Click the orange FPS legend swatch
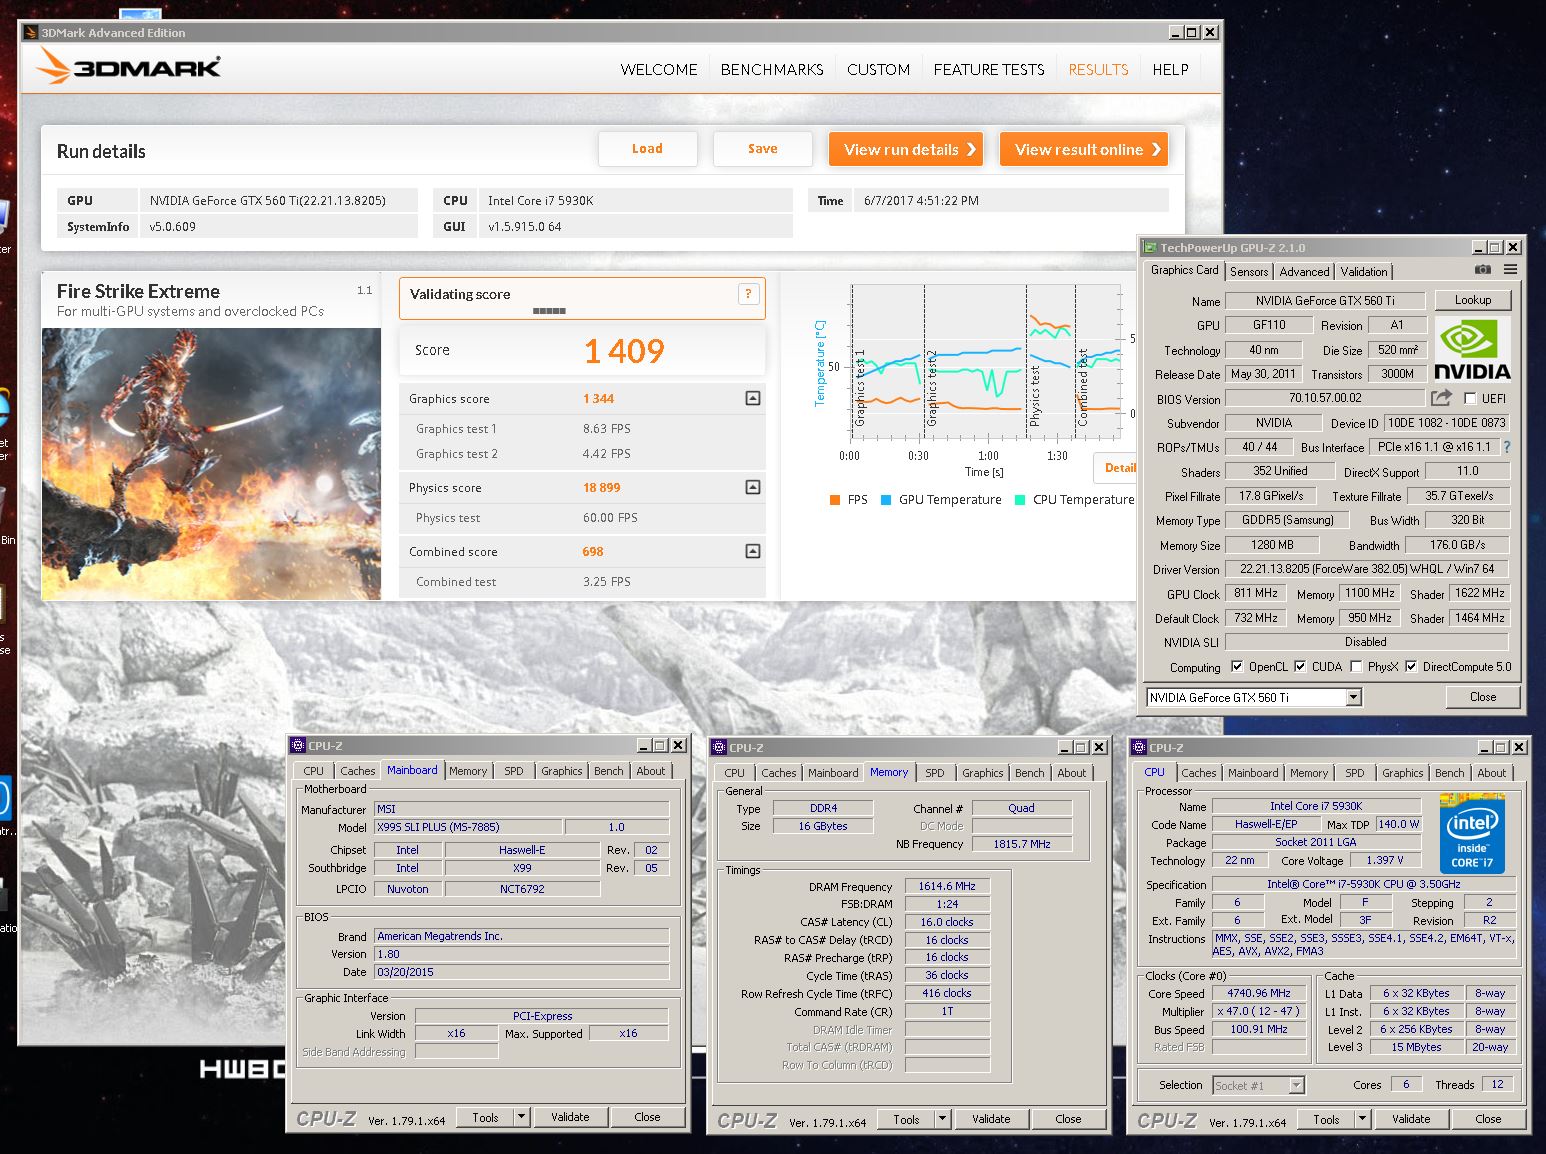The width and height of the screenshot is (1546, 1154). pos(834,499)
